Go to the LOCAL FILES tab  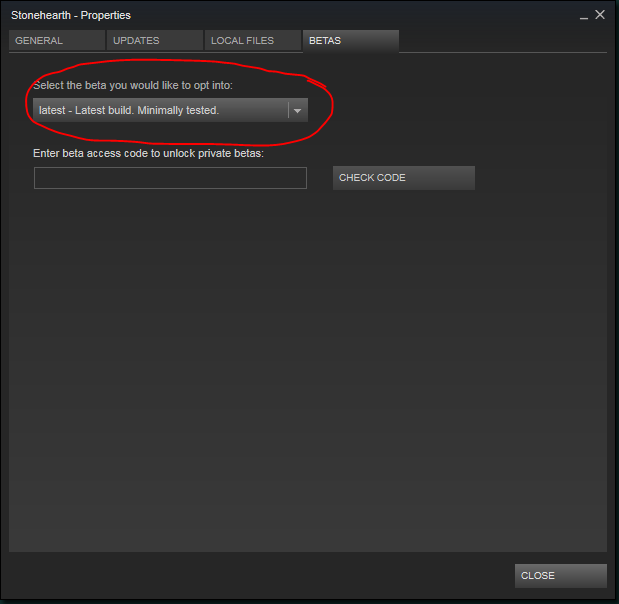(253, 40)
